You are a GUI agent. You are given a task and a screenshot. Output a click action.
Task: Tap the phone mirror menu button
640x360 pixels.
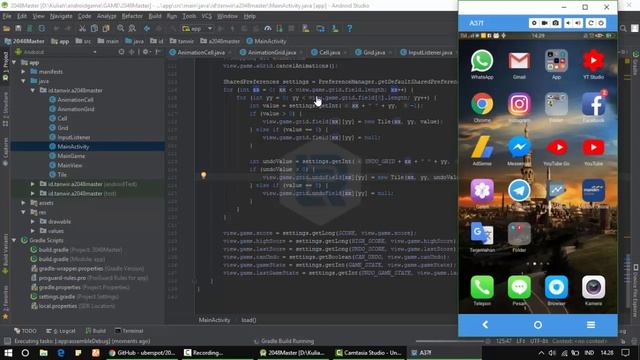pyautogui.click(x=591, y=325)
